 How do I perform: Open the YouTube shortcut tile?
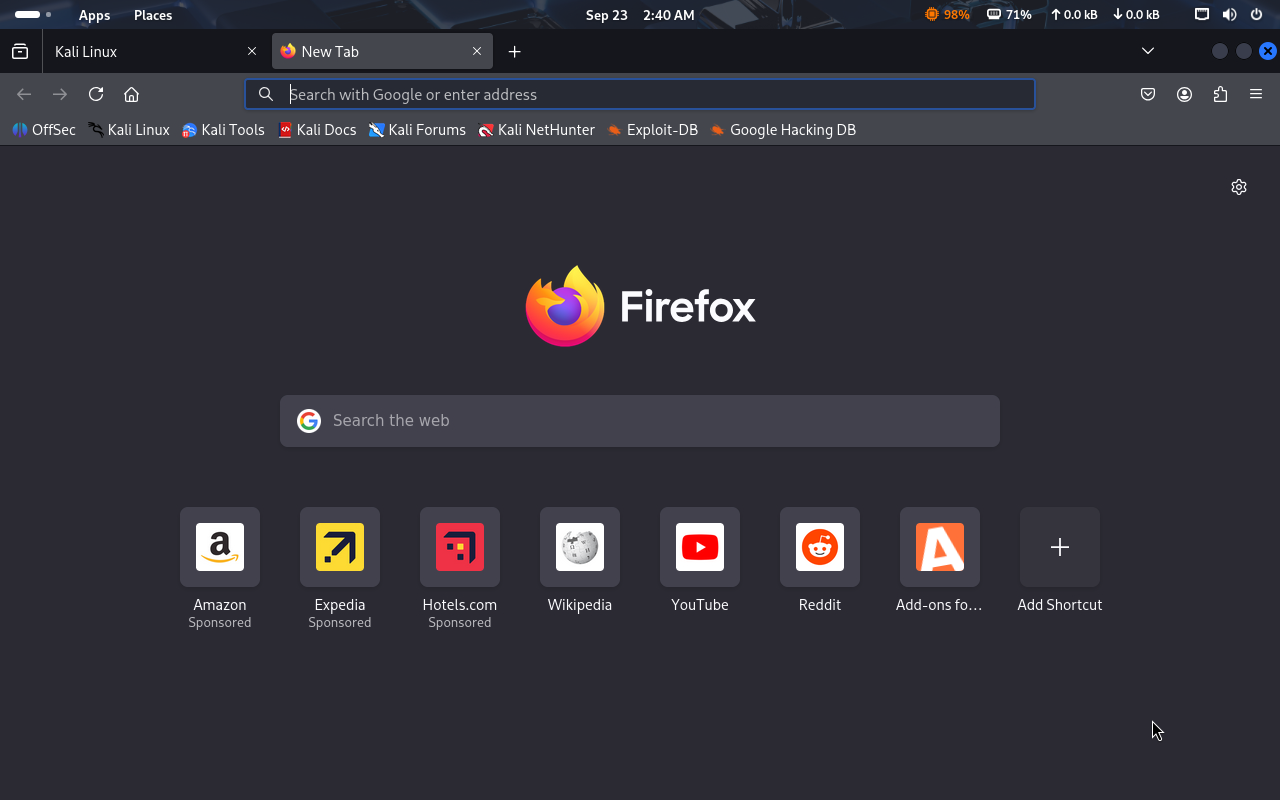[700, 547]
